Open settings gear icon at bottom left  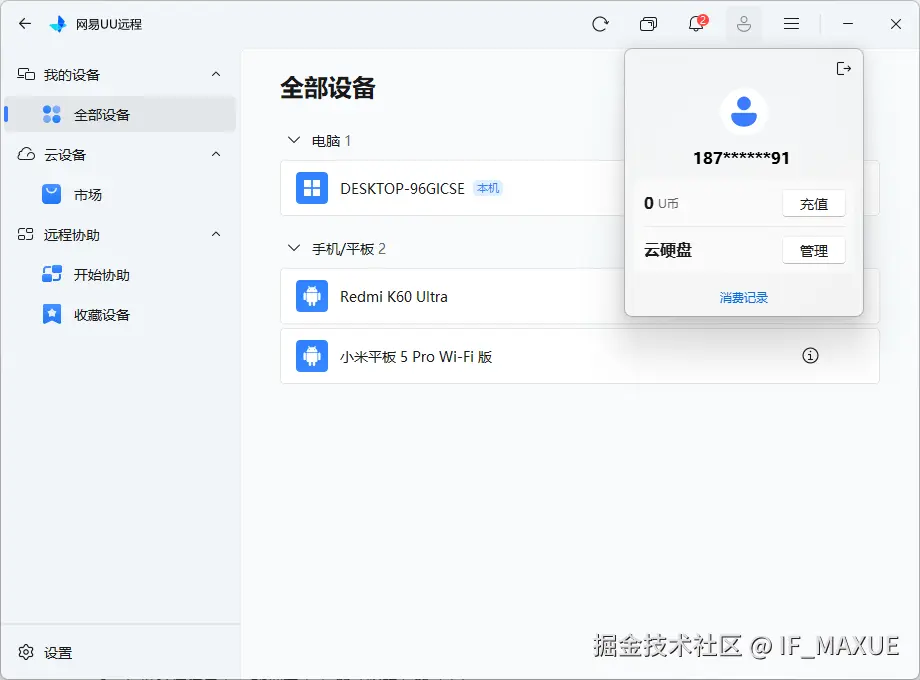26,652
